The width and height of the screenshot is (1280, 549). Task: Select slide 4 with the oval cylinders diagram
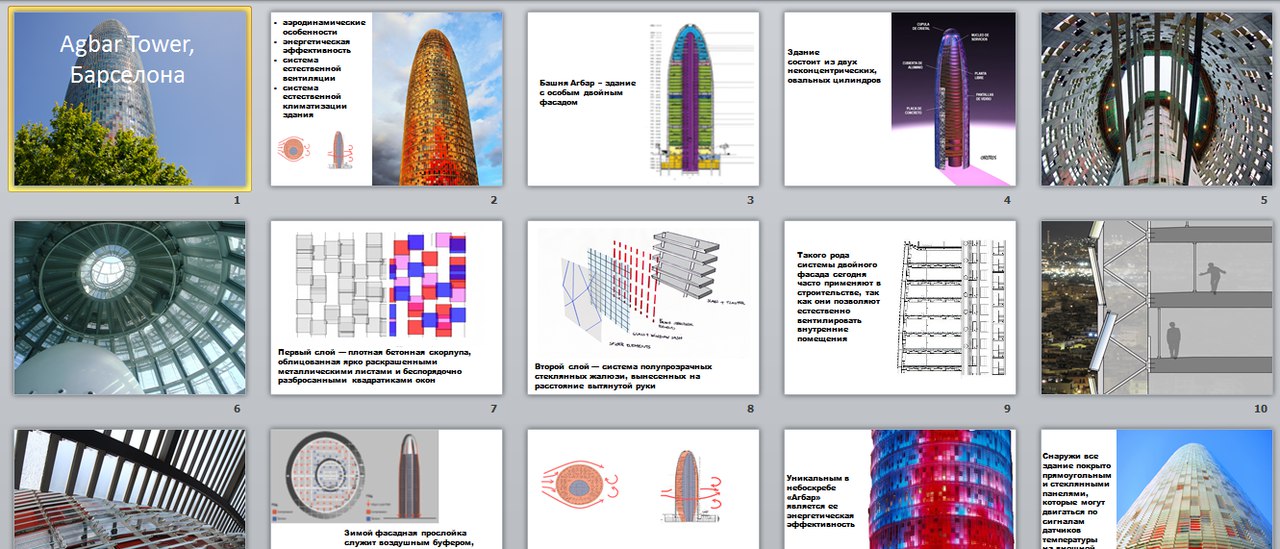900,98
